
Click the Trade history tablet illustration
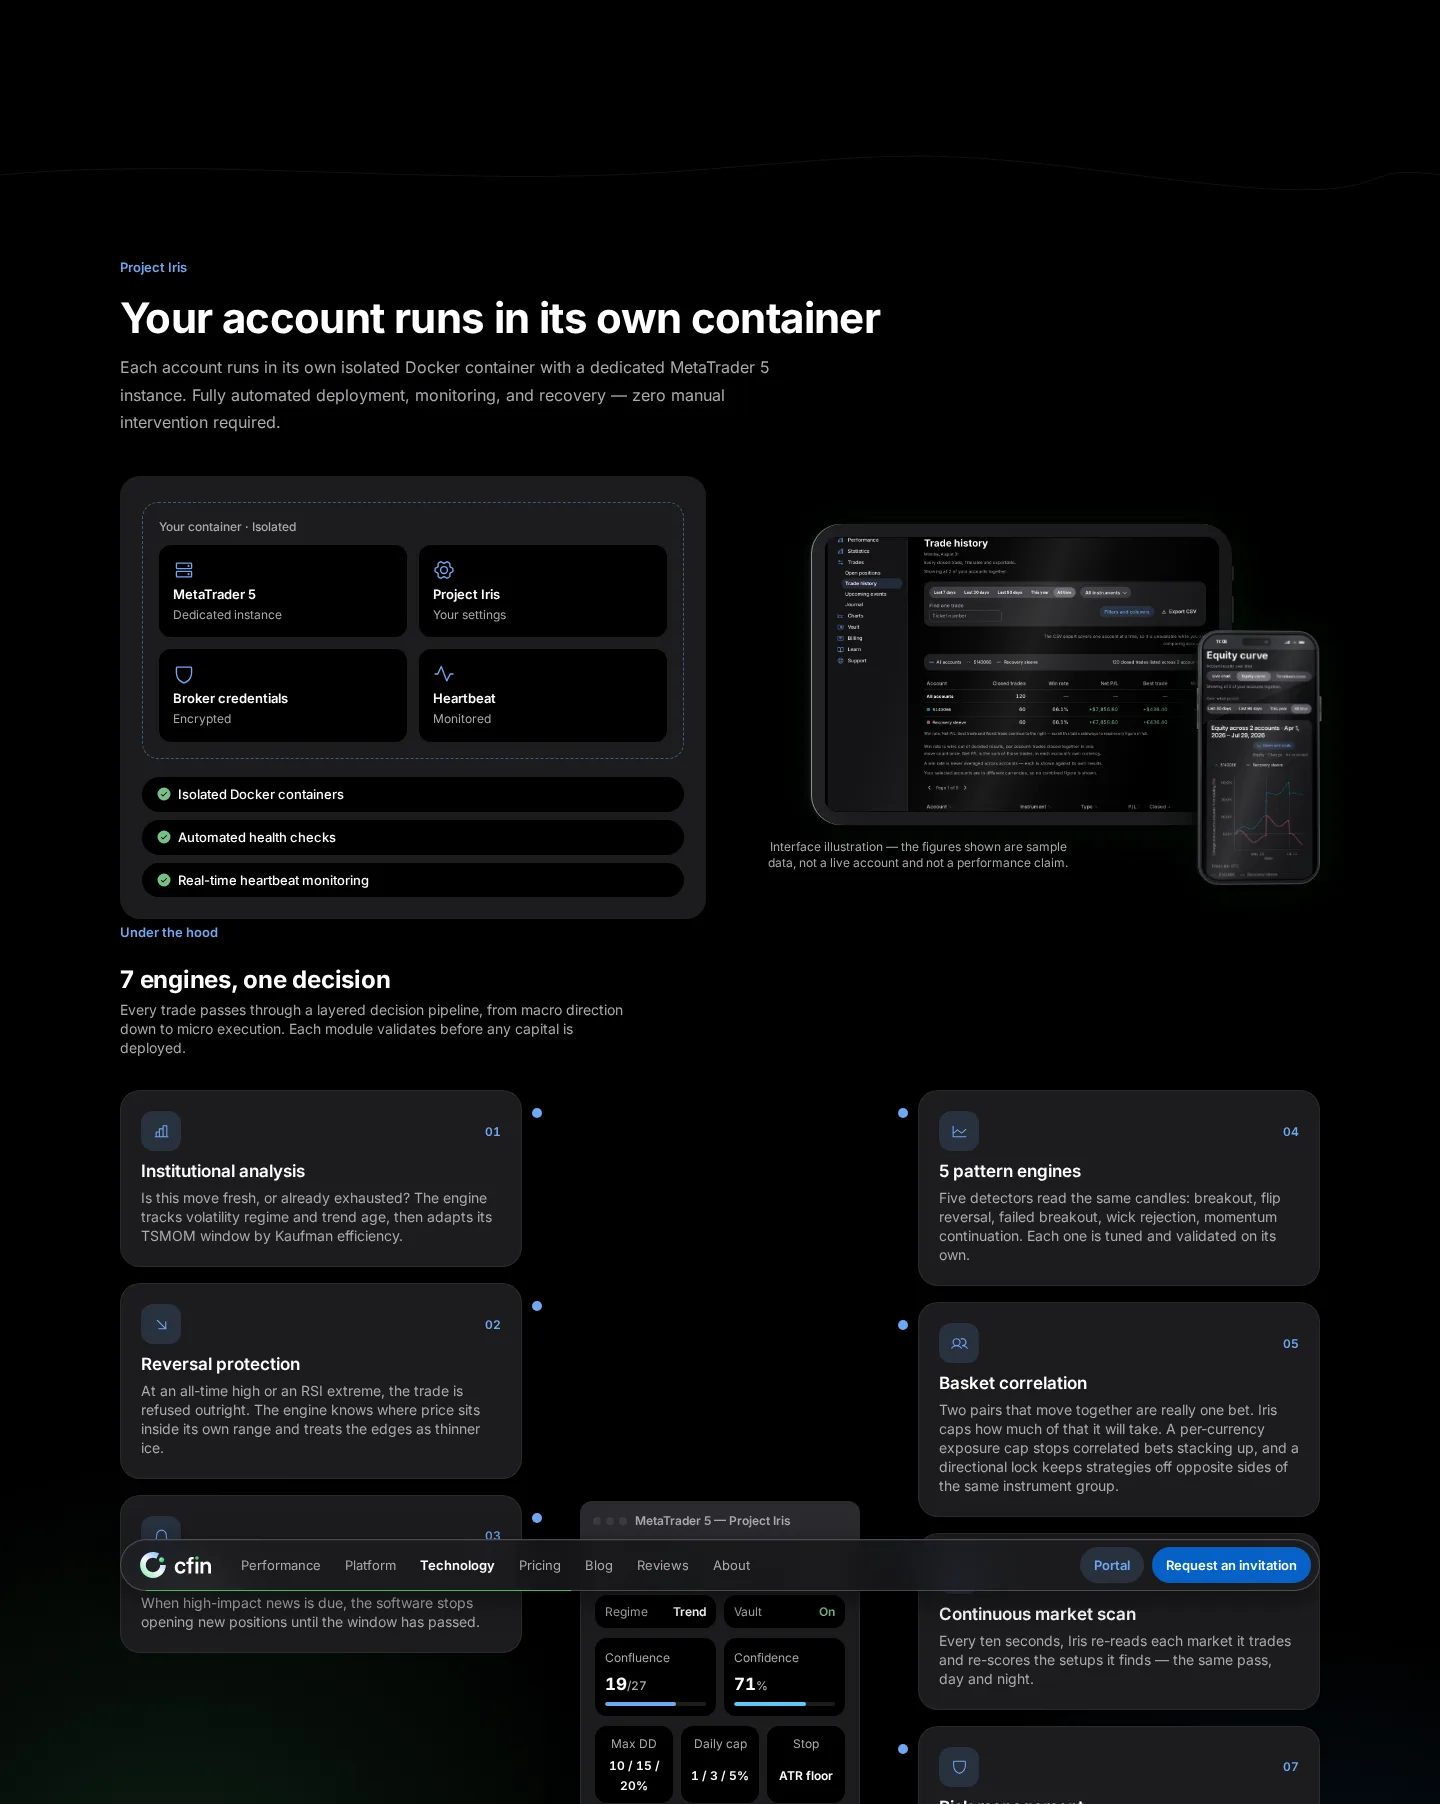1020,675
